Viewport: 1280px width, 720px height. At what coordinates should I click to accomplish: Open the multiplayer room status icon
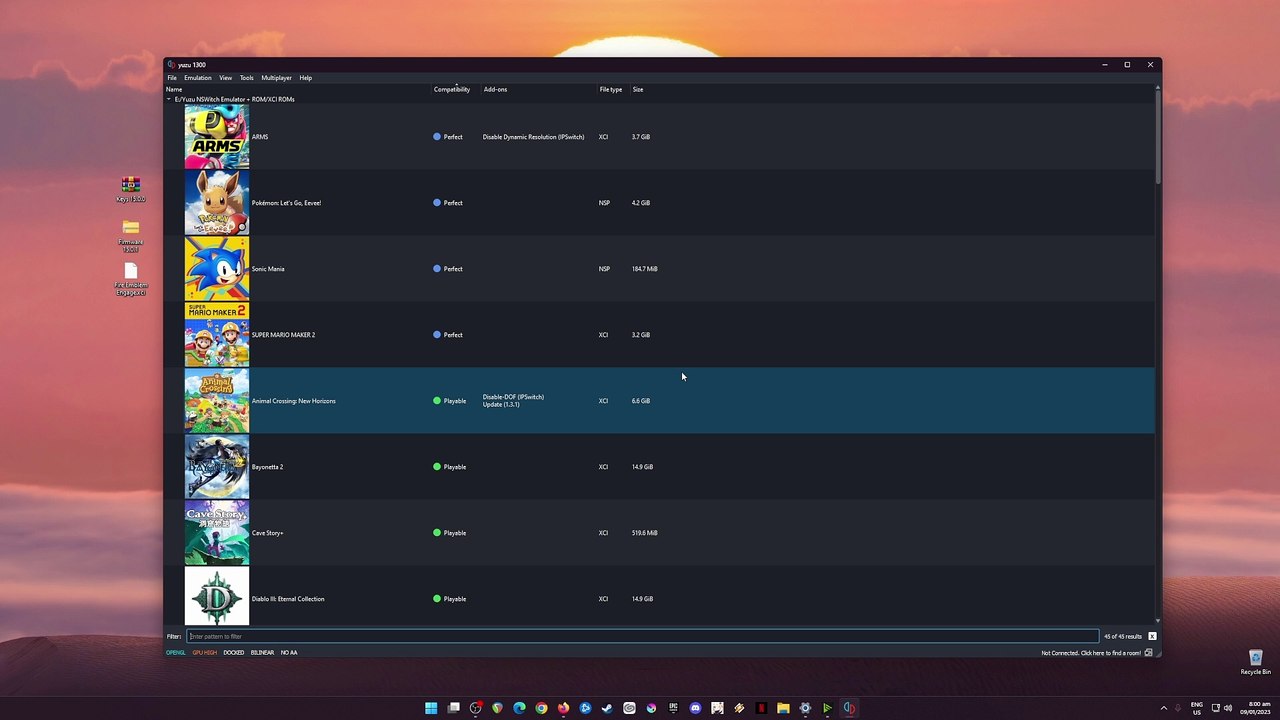pyautogui.click(x=1148, y=653)
